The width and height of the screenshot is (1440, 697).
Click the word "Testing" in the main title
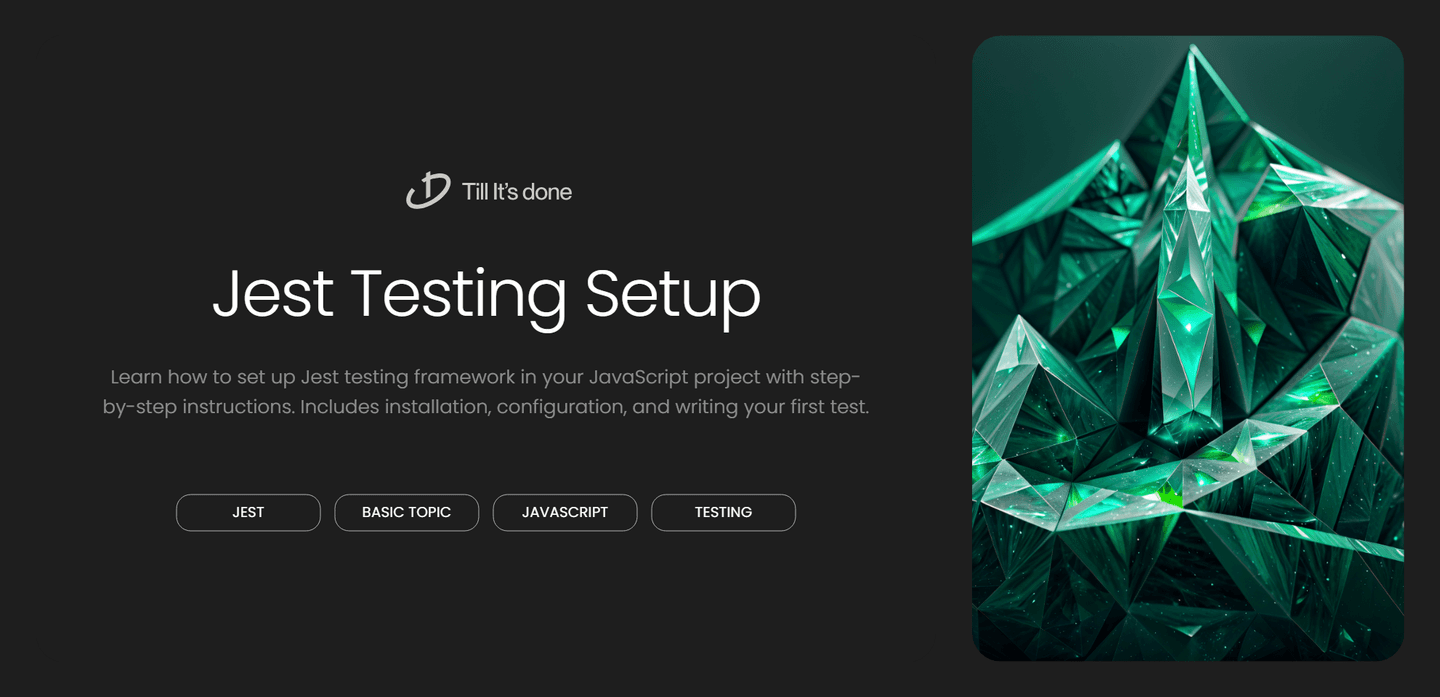[x=458, y=293]
